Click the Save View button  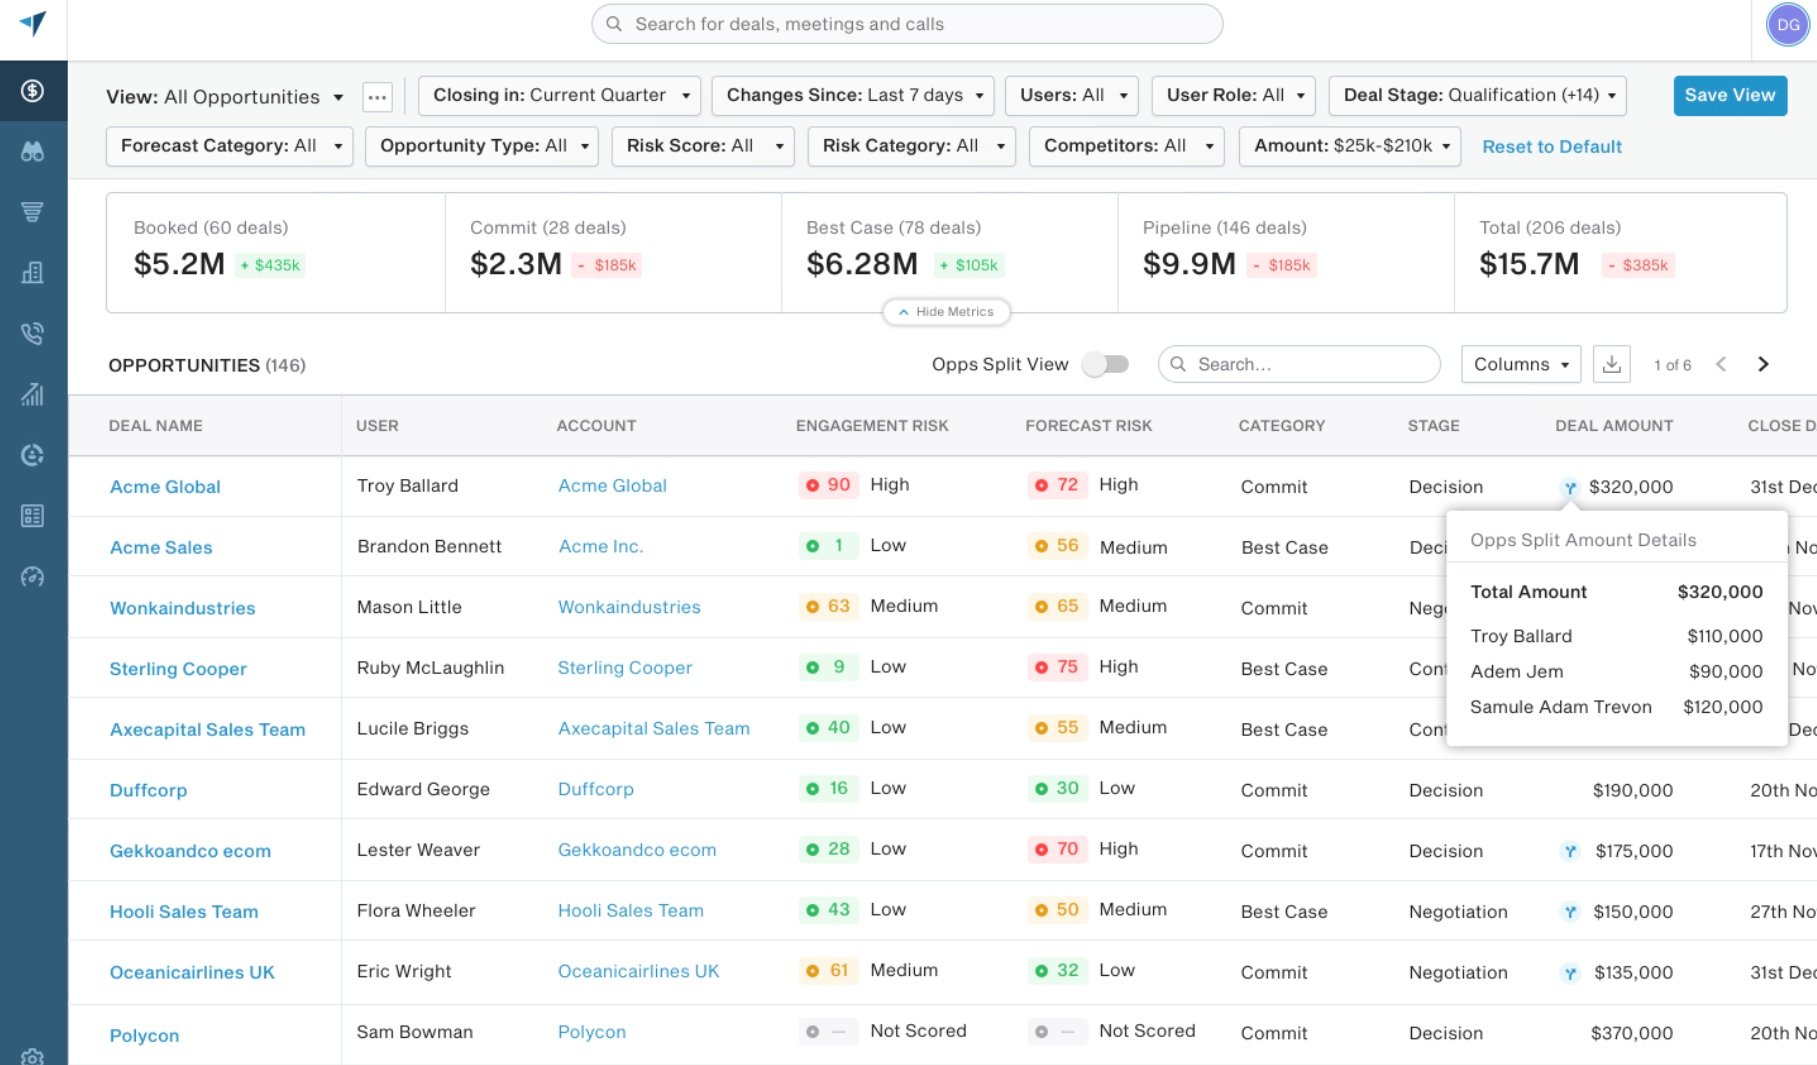coord(1730,95)
